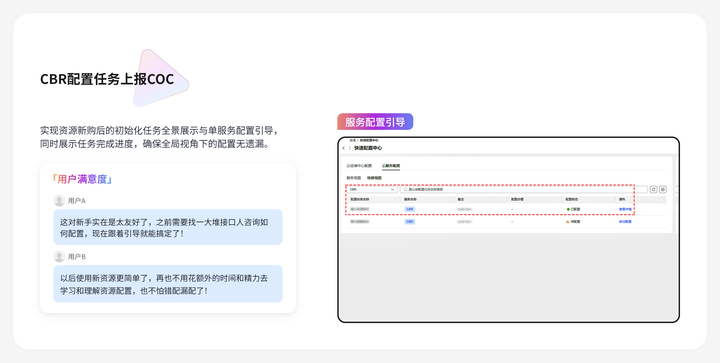
Task: Select the 场景视图 sub-tab
Action: point(374,178)
